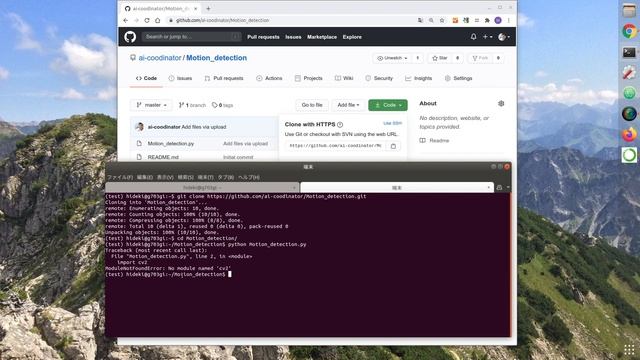Click the '0 tags' link
640x360 pixels.
point(222,105)
